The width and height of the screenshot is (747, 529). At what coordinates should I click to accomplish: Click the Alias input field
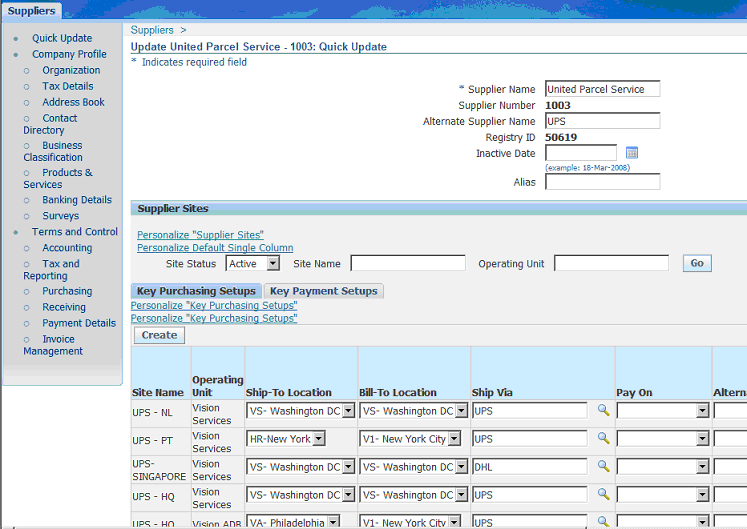[x=602, y=182]
